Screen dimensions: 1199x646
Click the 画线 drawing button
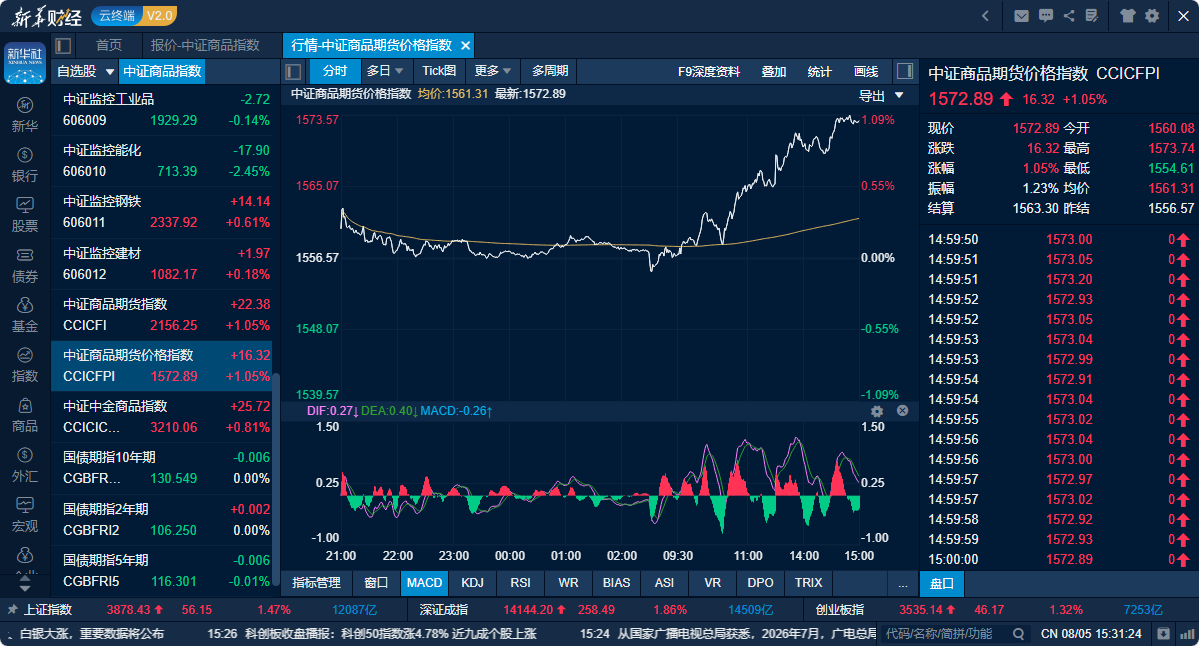click(x=866, y=72)
